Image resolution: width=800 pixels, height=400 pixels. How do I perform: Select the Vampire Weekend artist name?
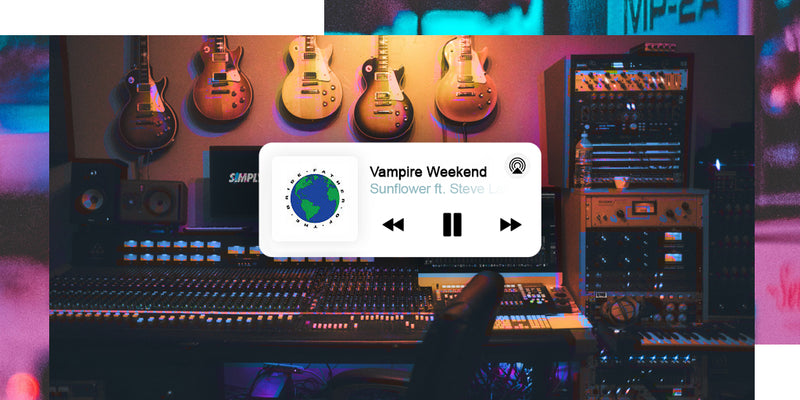(x=428, y=172)
